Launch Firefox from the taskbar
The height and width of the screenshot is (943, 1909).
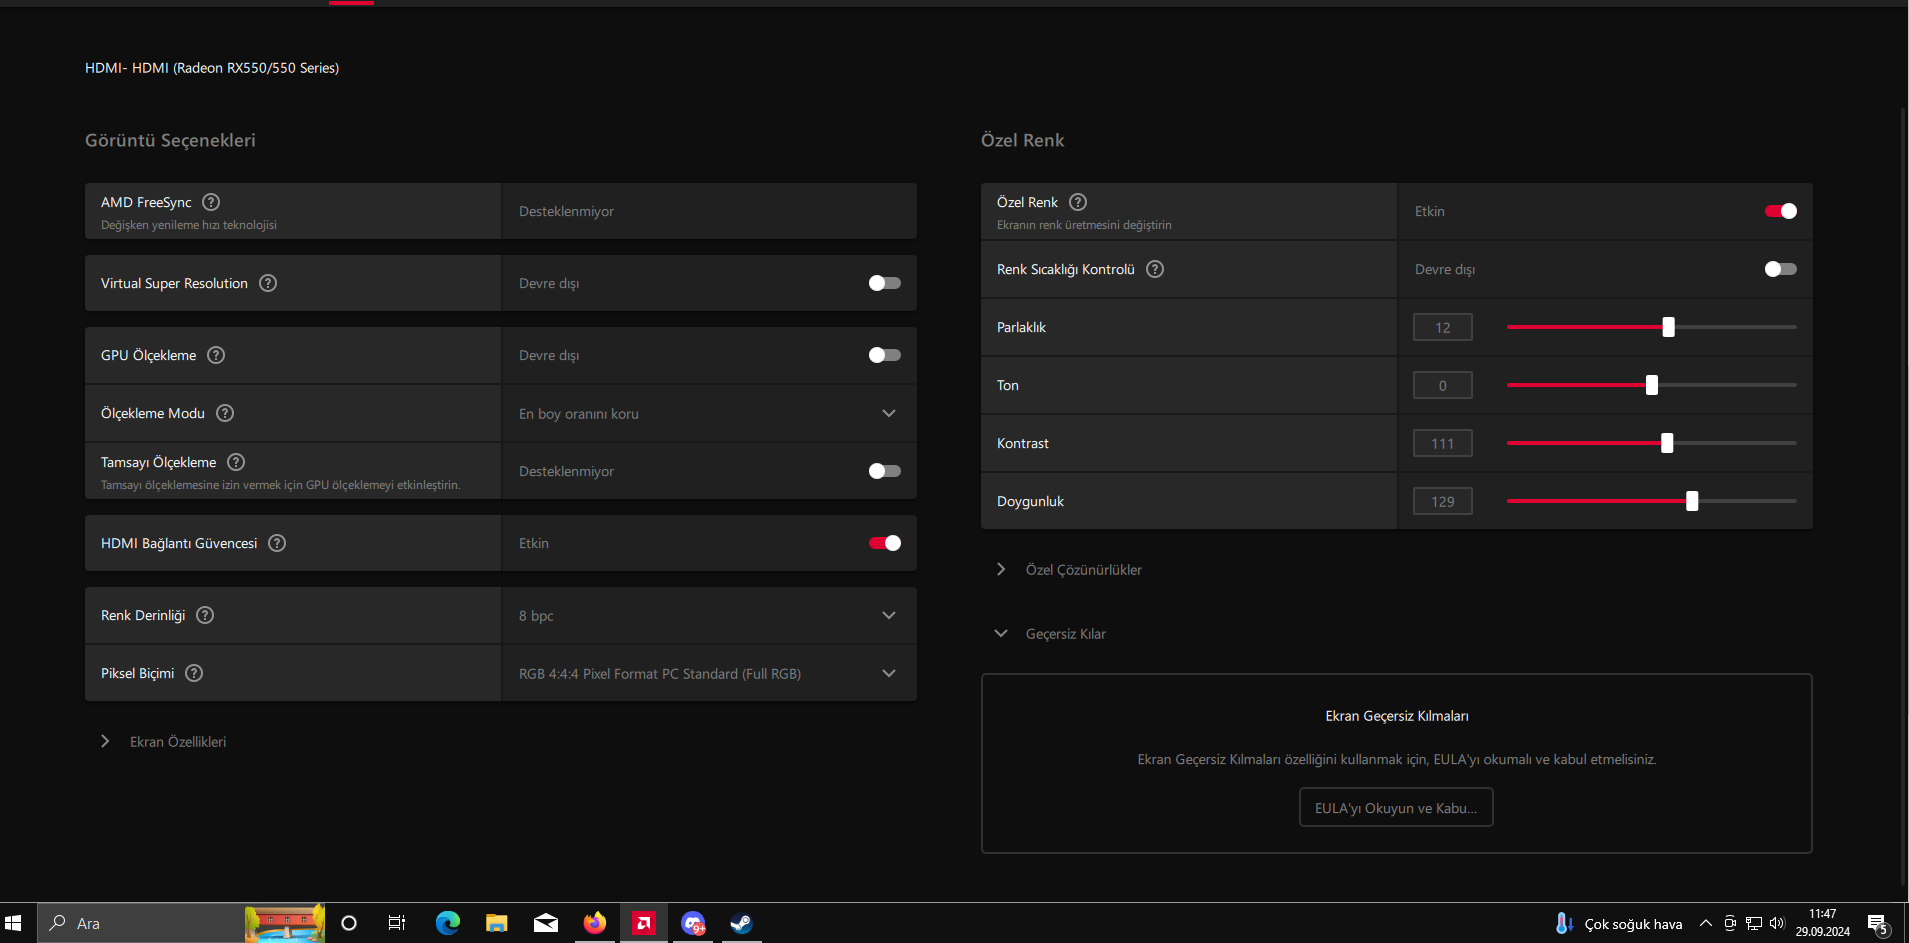click(x=595, y=923)
